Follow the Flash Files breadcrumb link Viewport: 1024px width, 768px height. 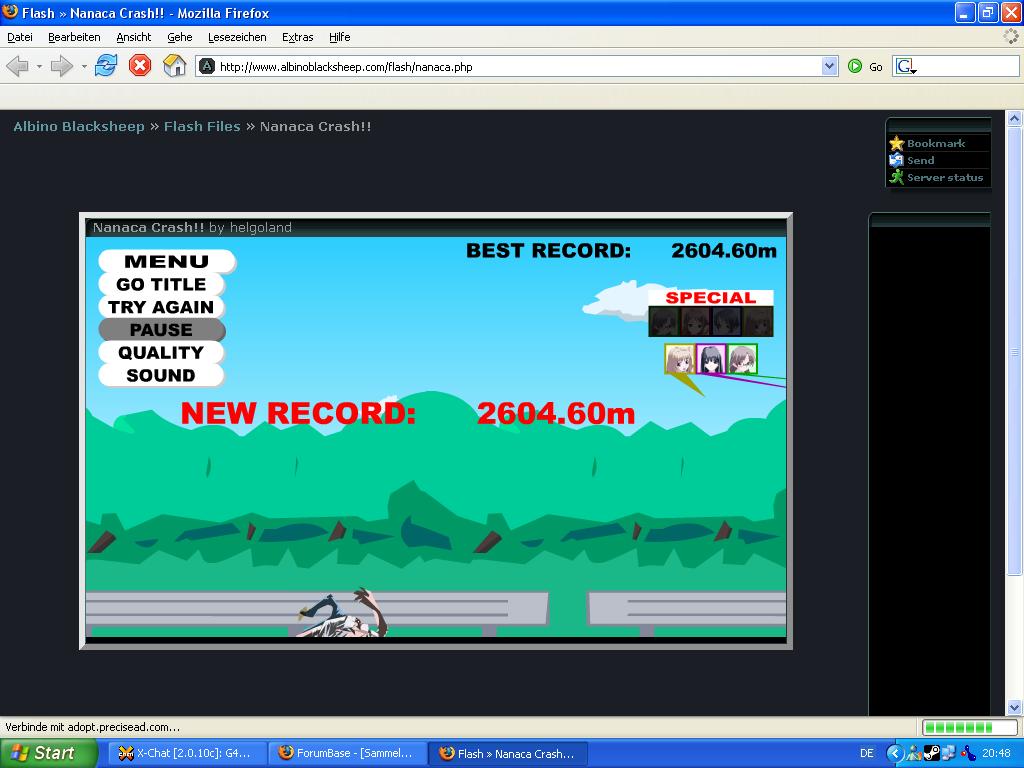[202, 127]
